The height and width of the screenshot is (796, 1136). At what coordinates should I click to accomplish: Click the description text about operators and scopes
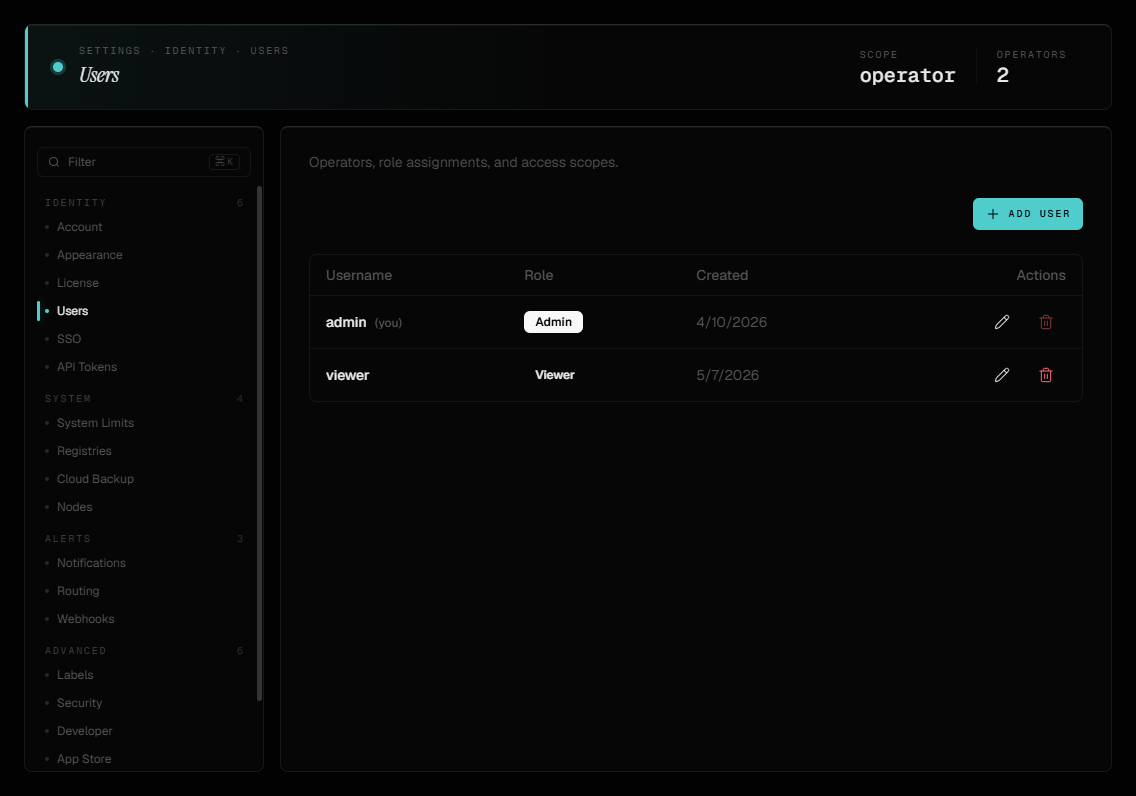pos(463,162)
